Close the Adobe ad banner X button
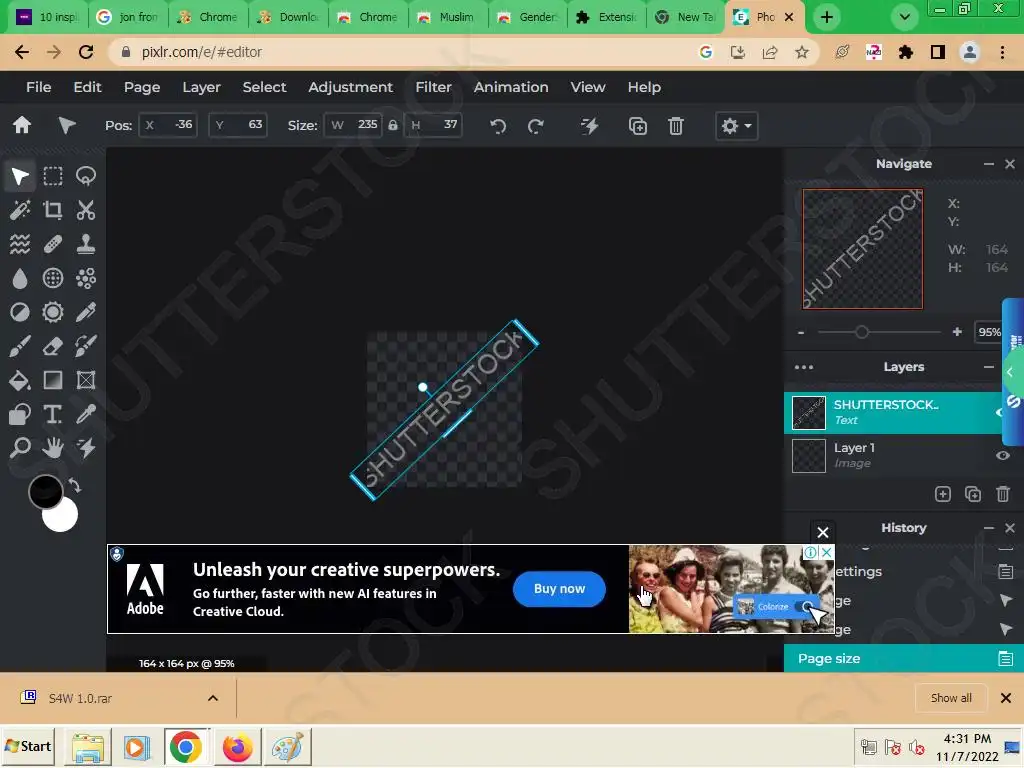Viewport: 1024px width, 768px height. click(823, 532)
